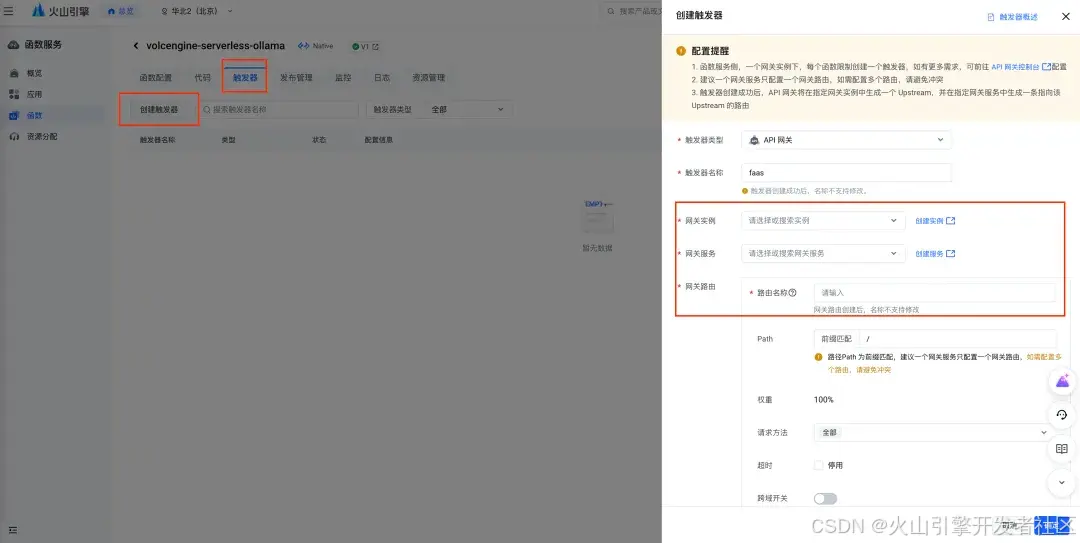Screen dimensions: 1080x543
Task: Collapse the floating tools with chevron icon
Action: [x=1062, y=482]
